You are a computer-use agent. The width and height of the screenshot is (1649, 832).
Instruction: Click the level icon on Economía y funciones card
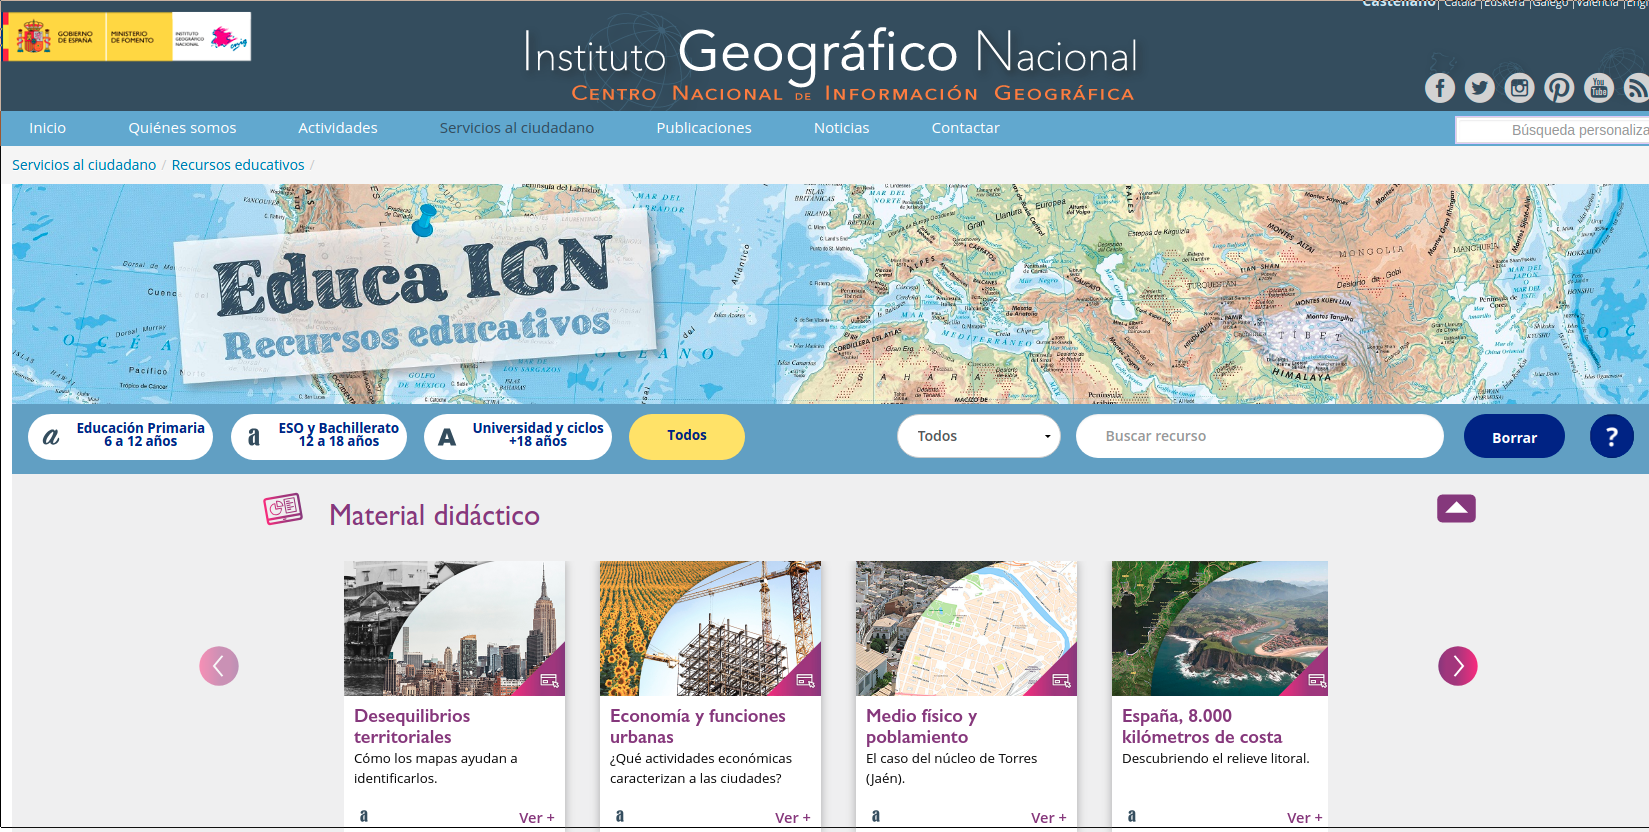620,816
